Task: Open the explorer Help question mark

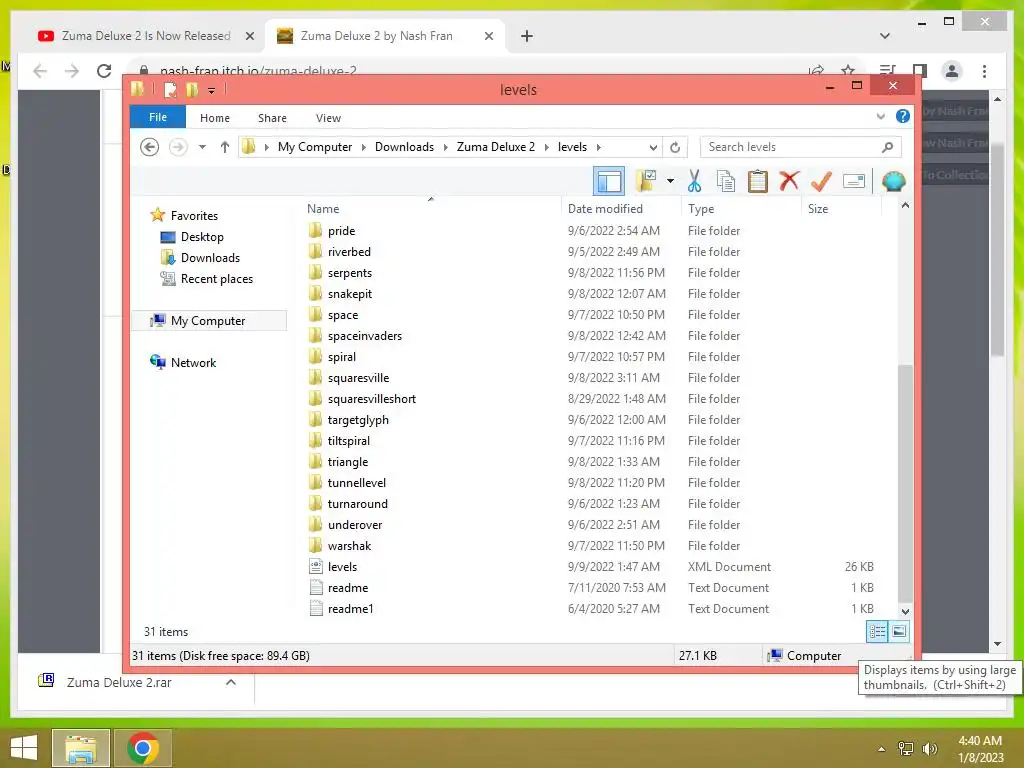Action: click(x=903, y=116)
